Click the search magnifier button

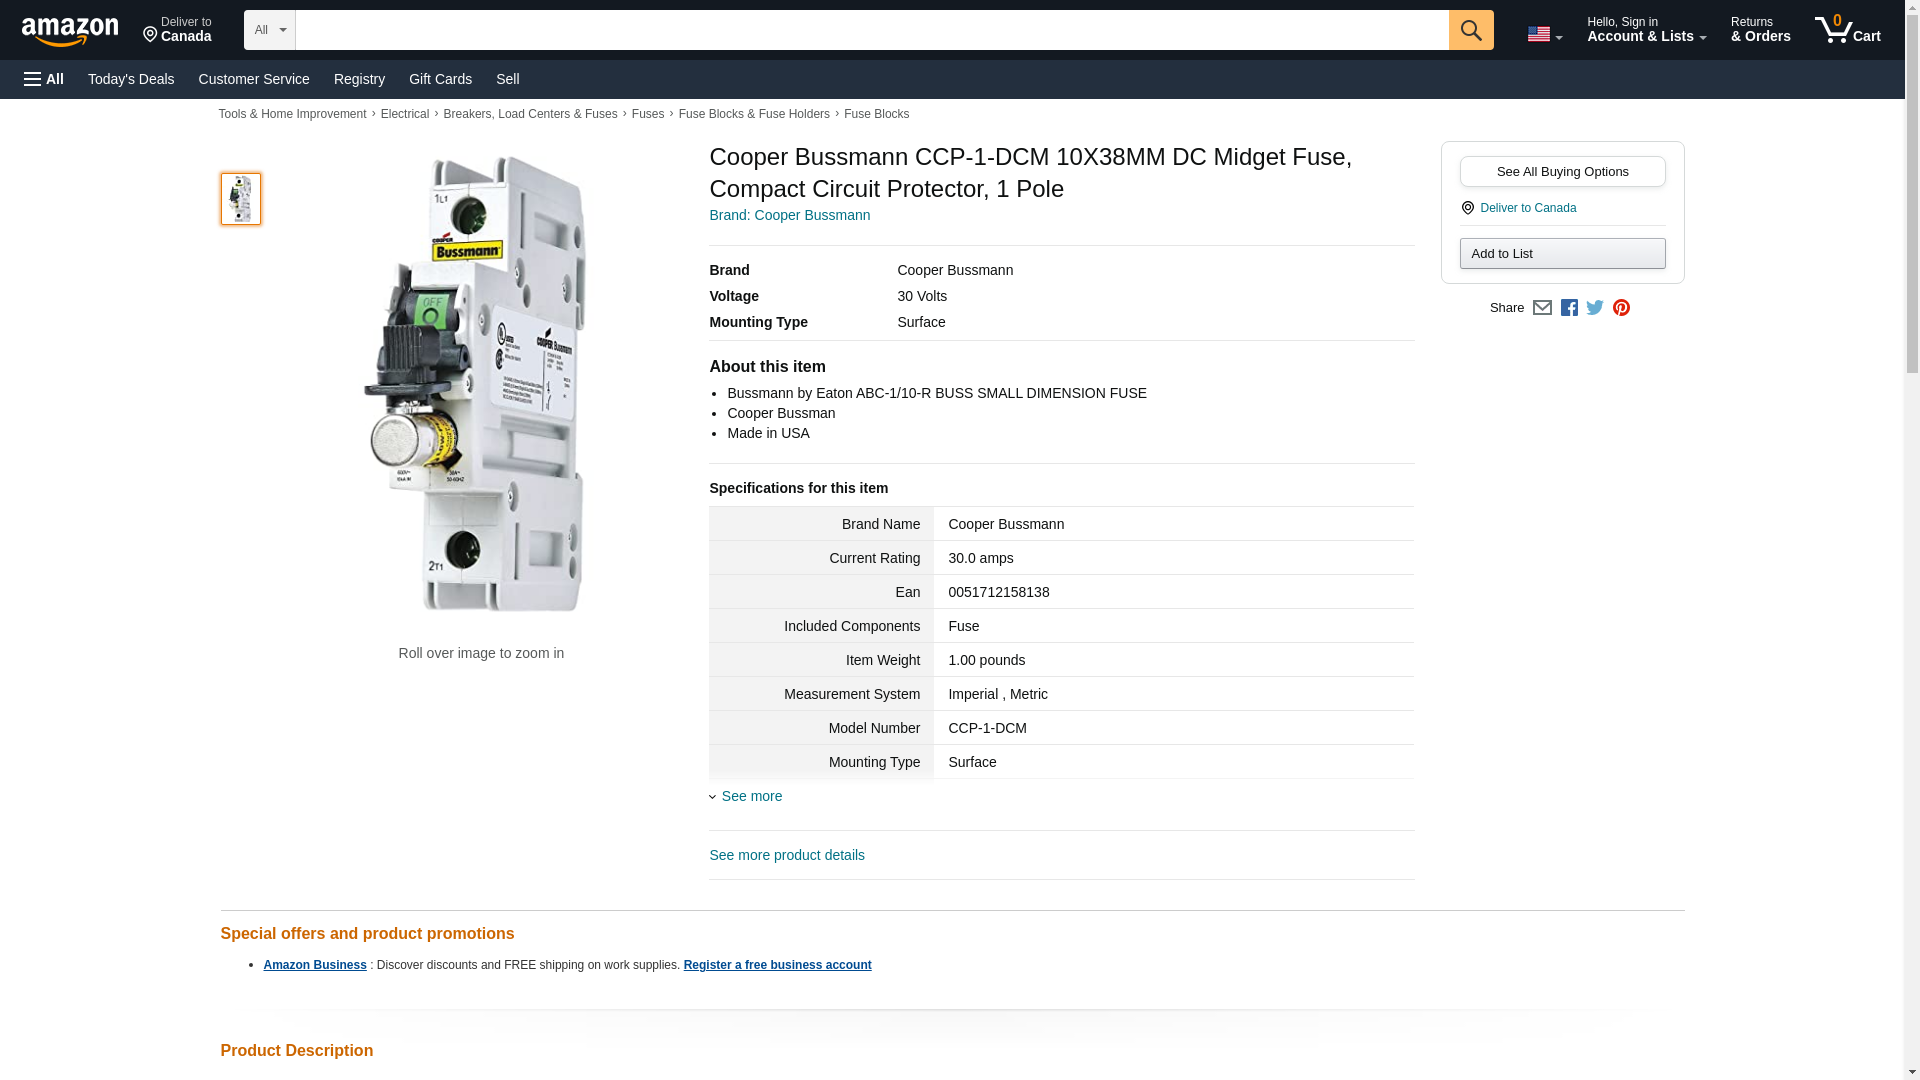(x=1470, y=30)
